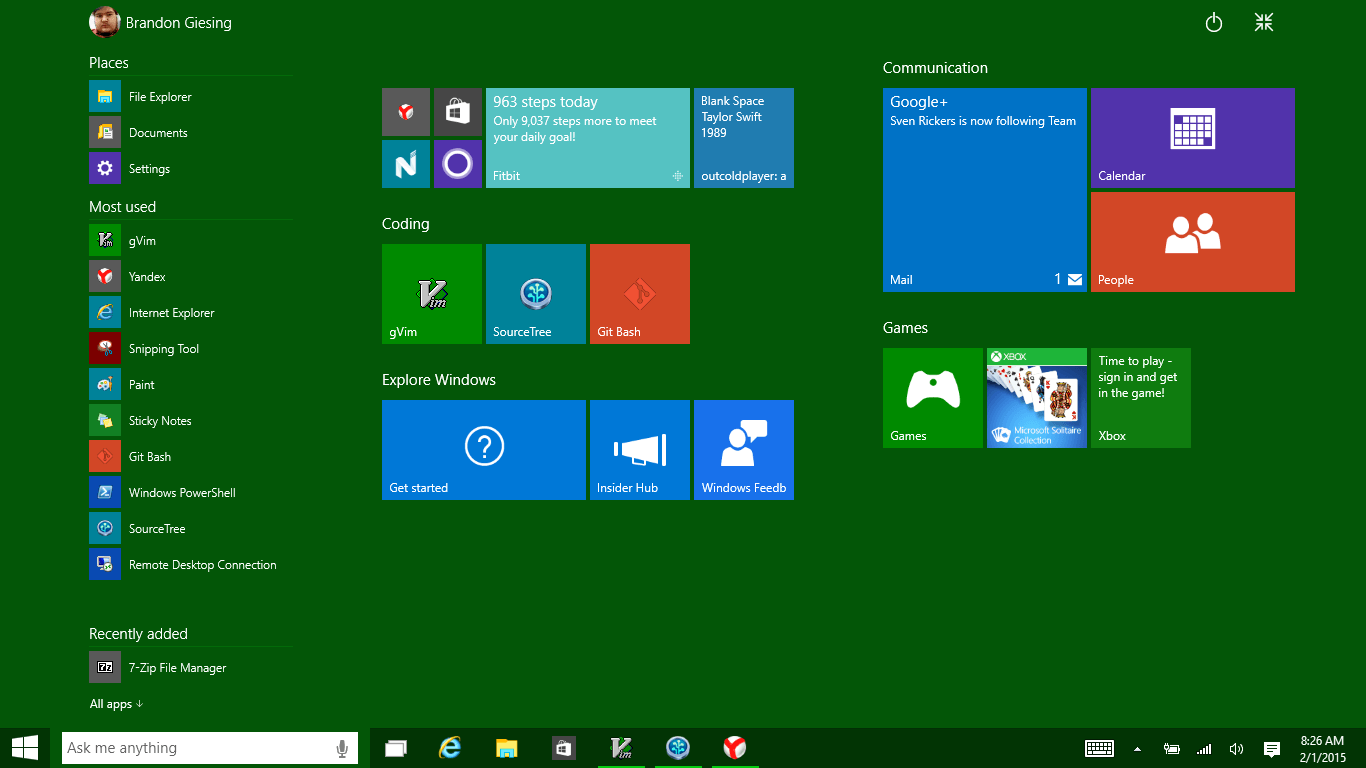Screen dimensions: 1366x768
Task: Open the volume speaker tray icon
Action: pos(1236,748)
